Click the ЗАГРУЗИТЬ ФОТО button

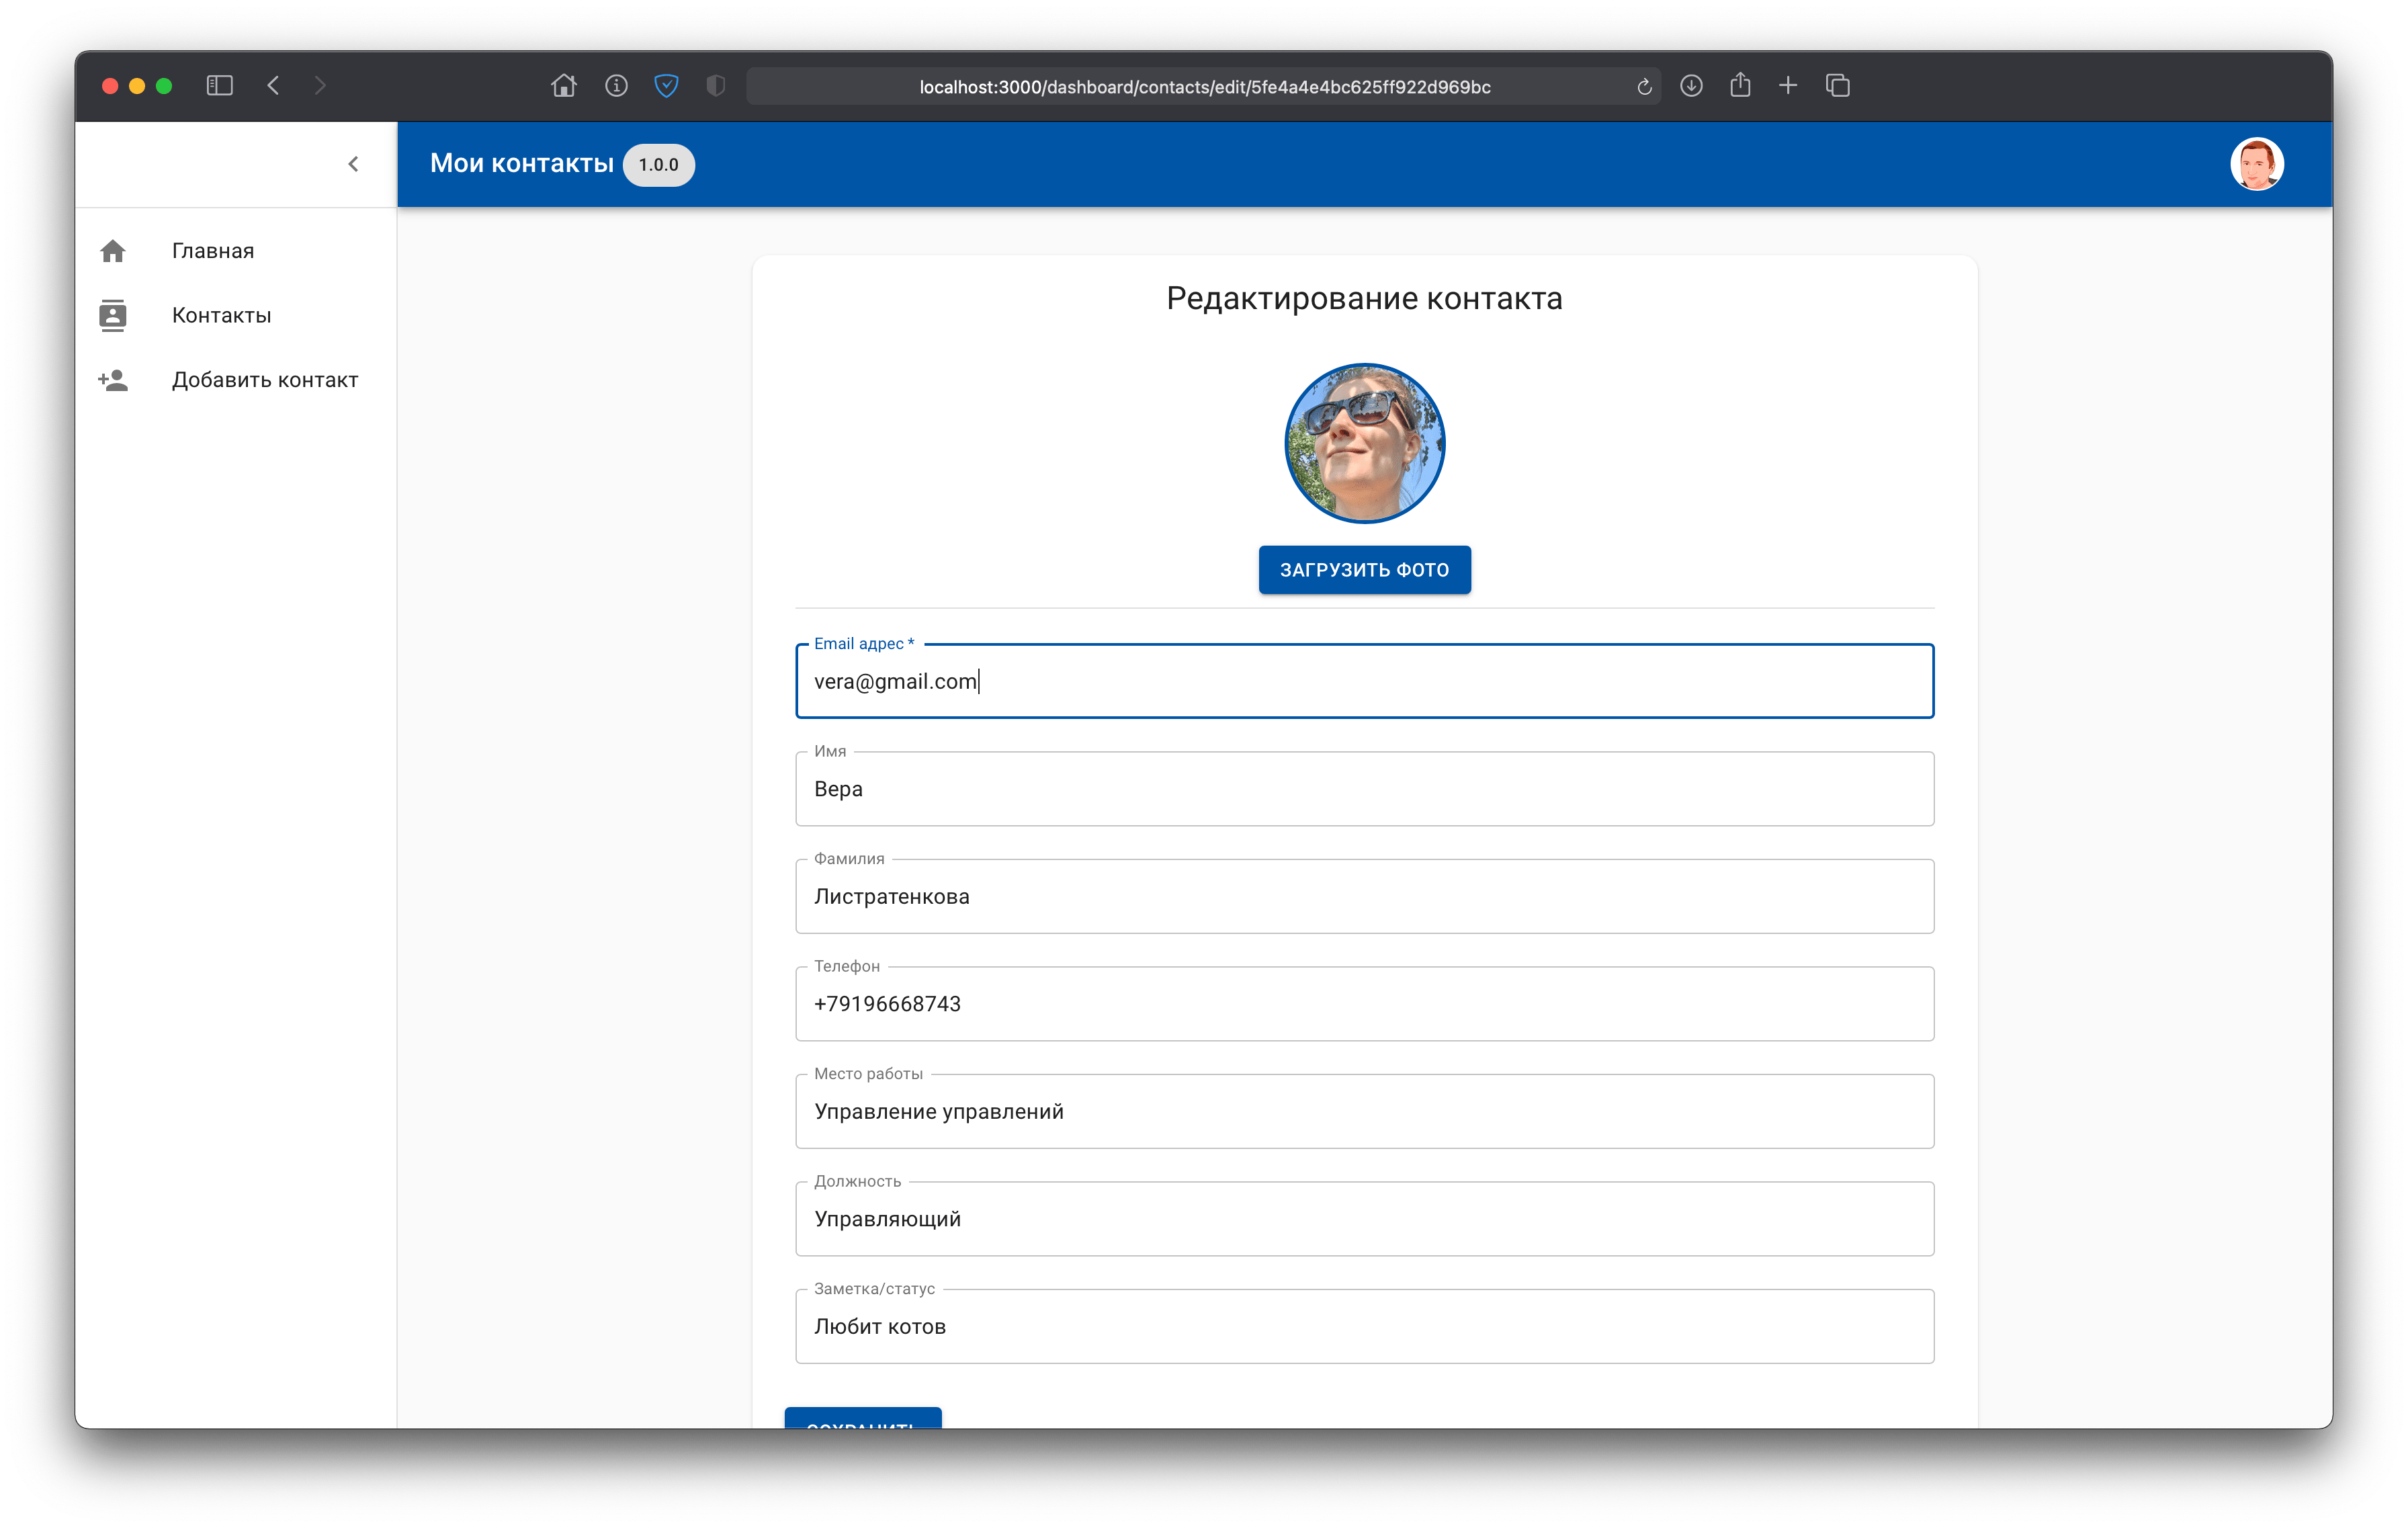1364,570
